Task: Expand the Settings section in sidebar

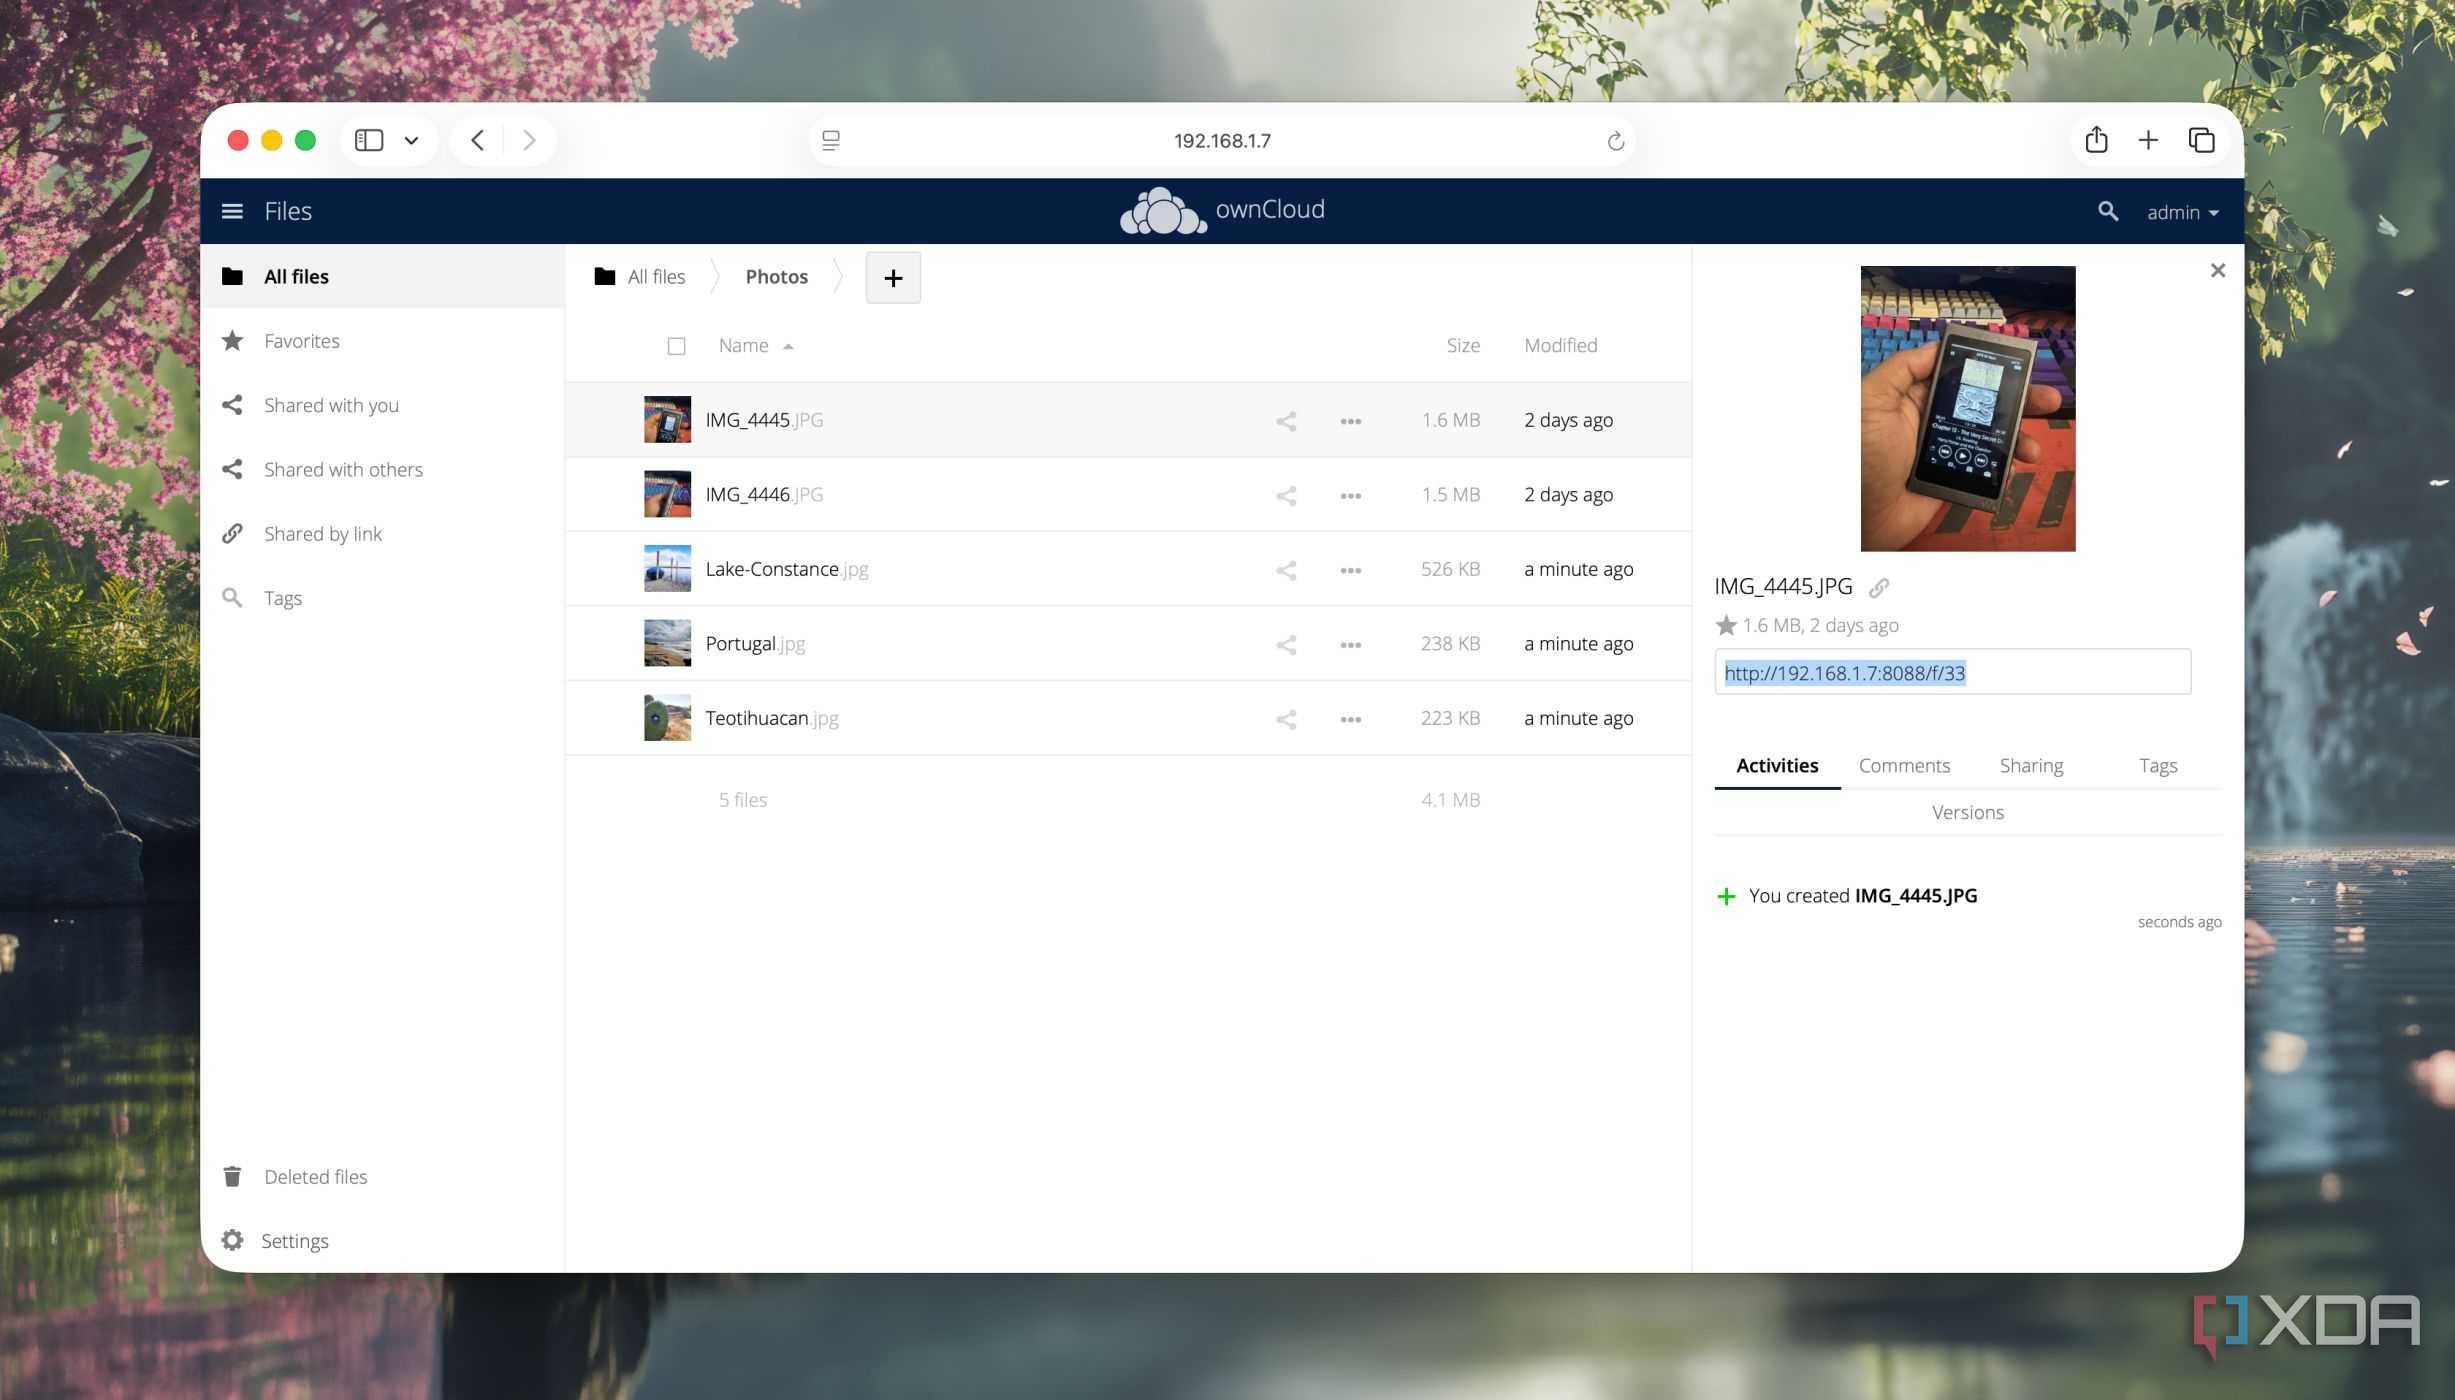Action: pos(382,1241)
